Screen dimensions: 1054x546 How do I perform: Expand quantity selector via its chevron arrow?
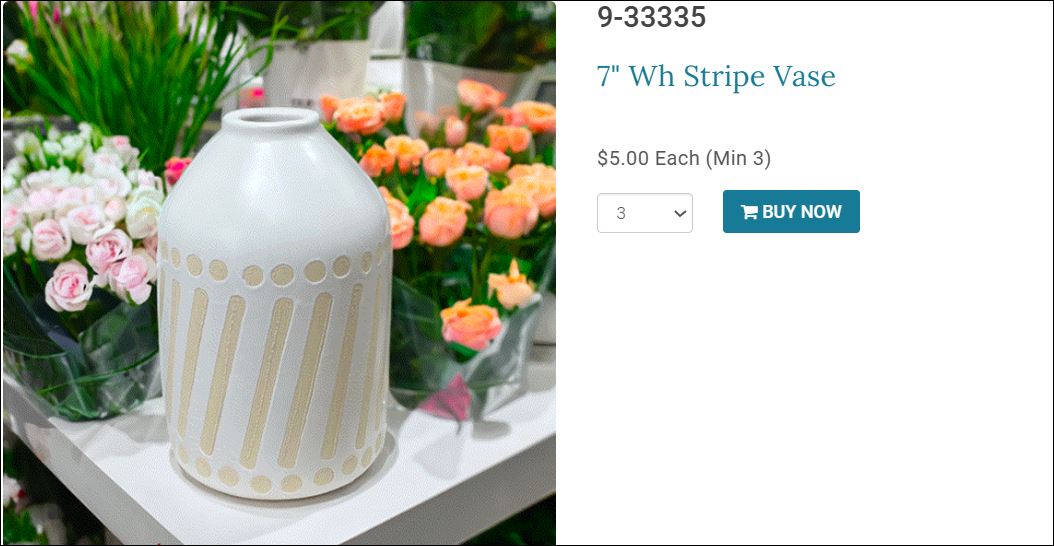click(x=680, y=214)
